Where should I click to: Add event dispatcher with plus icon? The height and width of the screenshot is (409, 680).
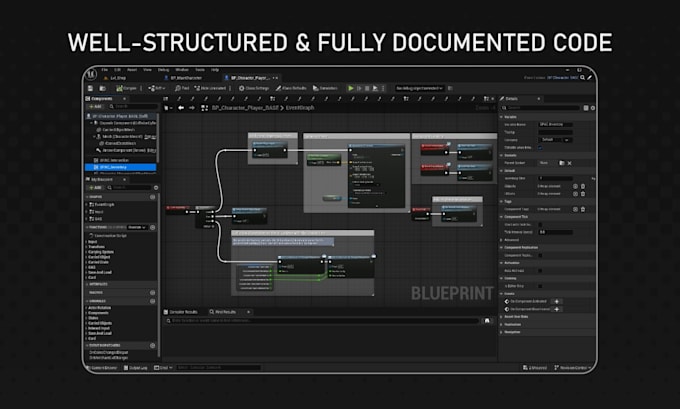point(153,346)
